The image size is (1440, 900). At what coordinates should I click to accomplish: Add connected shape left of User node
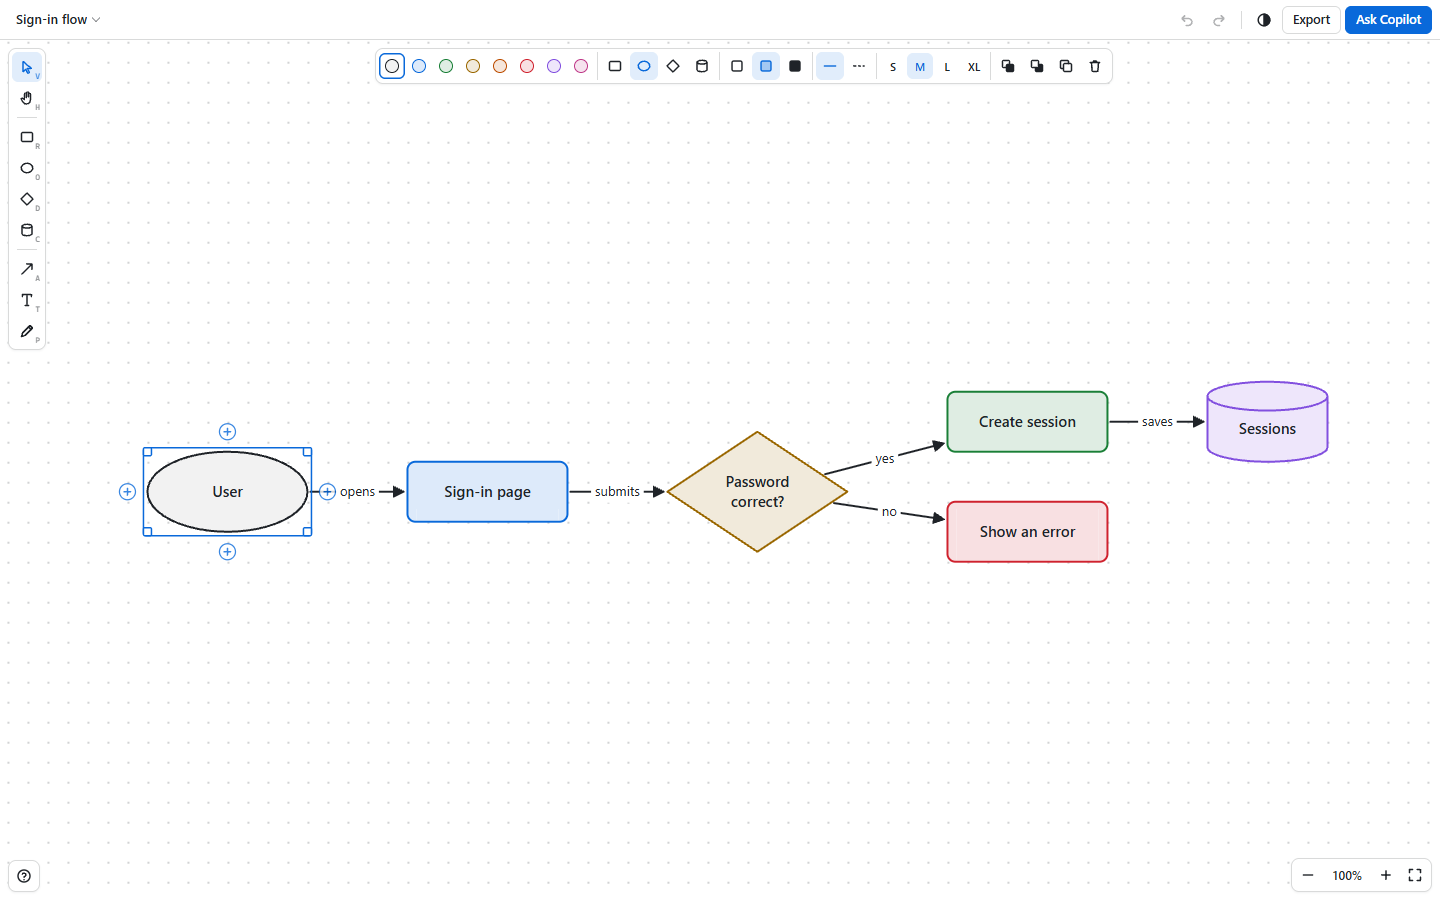pos(127,492)
